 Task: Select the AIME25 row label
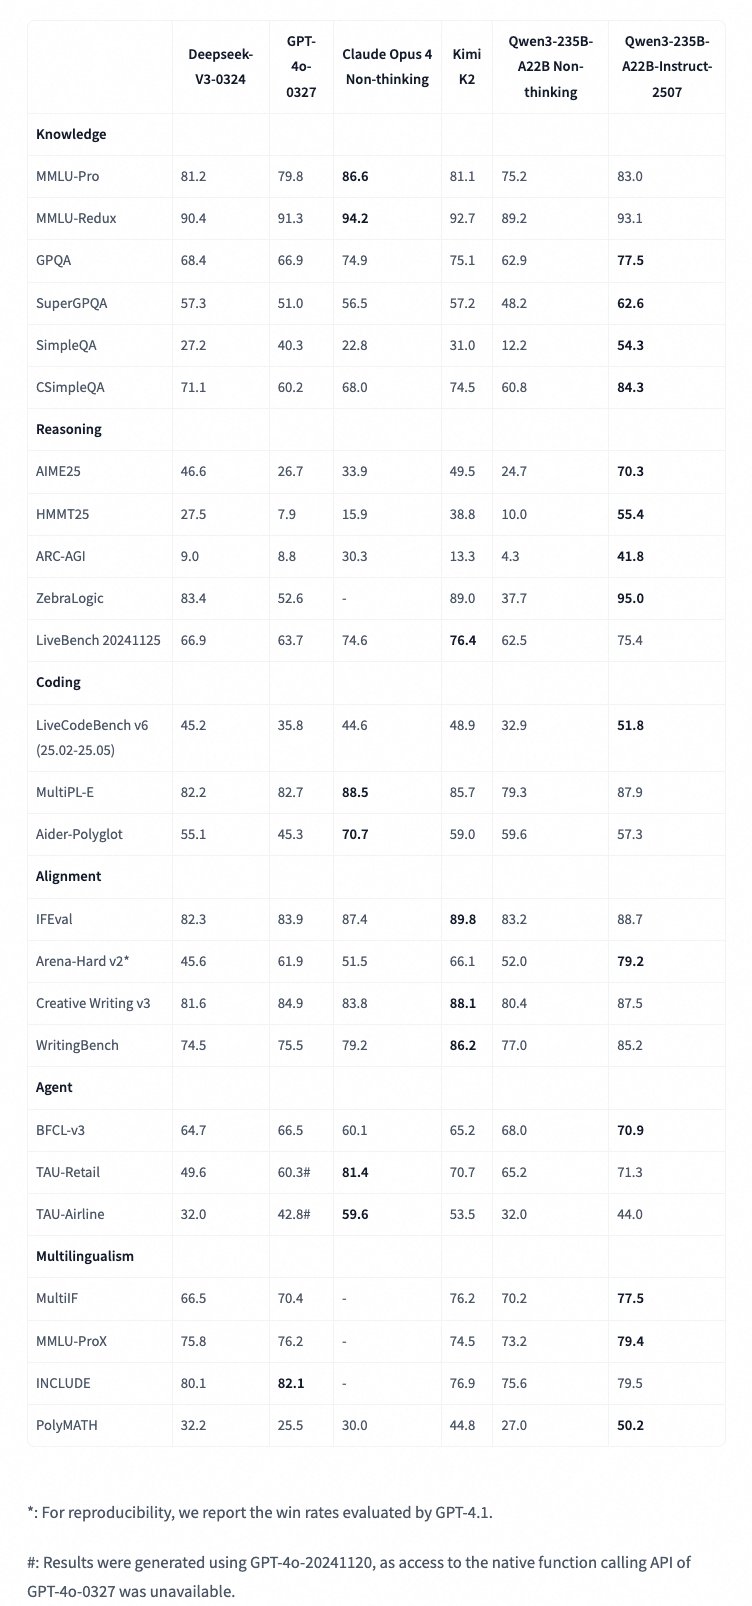tap(58, 471)
